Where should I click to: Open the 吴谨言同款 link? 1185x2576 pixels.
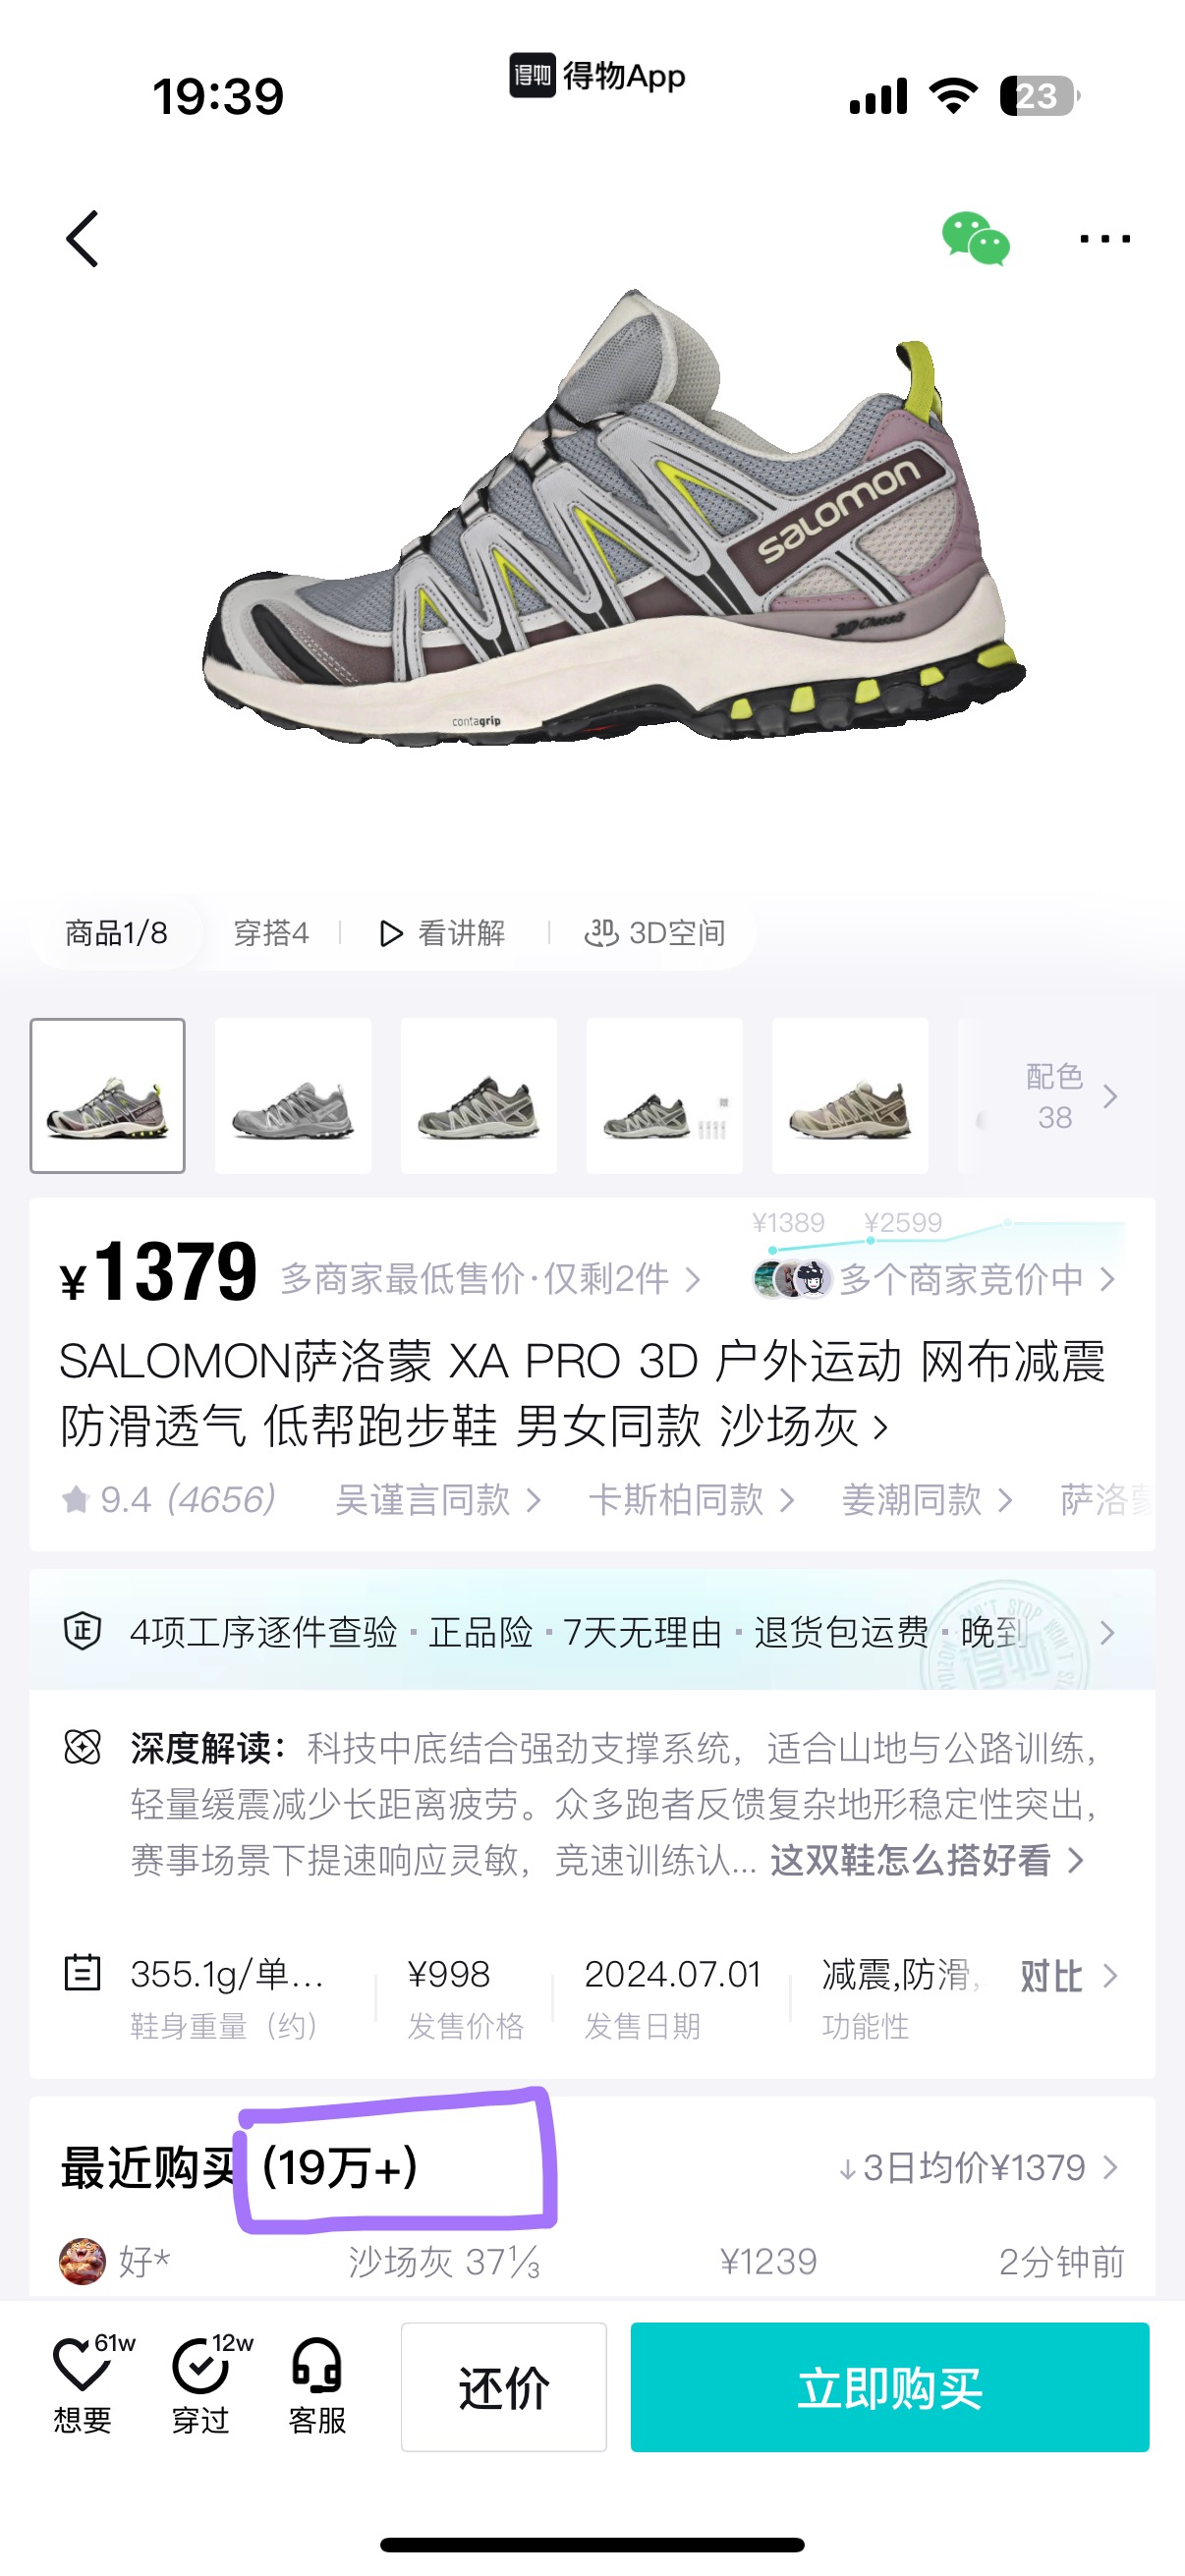click(437, 1500)
